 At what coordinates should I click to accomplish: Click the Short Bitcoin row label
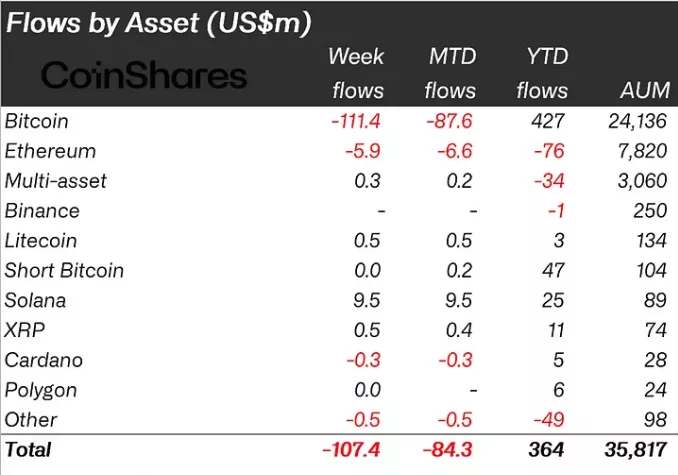point(64,270)
